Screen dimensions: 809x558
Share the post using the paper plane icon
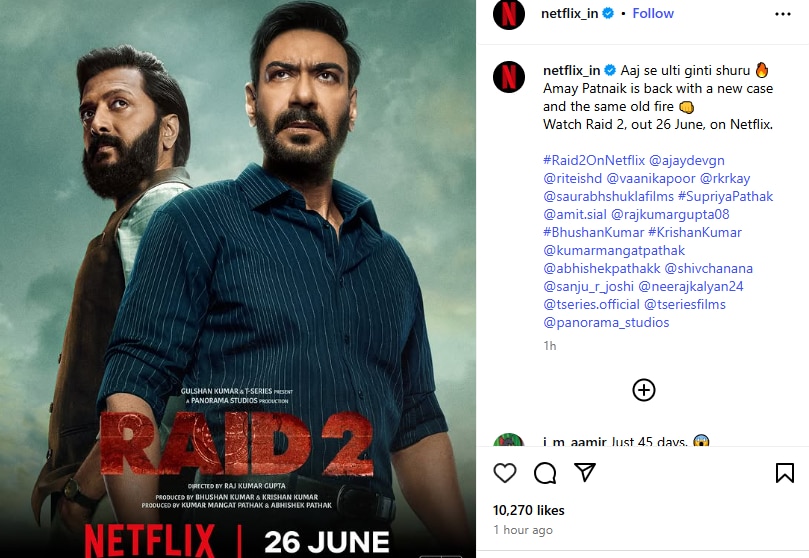pos(585,472)
